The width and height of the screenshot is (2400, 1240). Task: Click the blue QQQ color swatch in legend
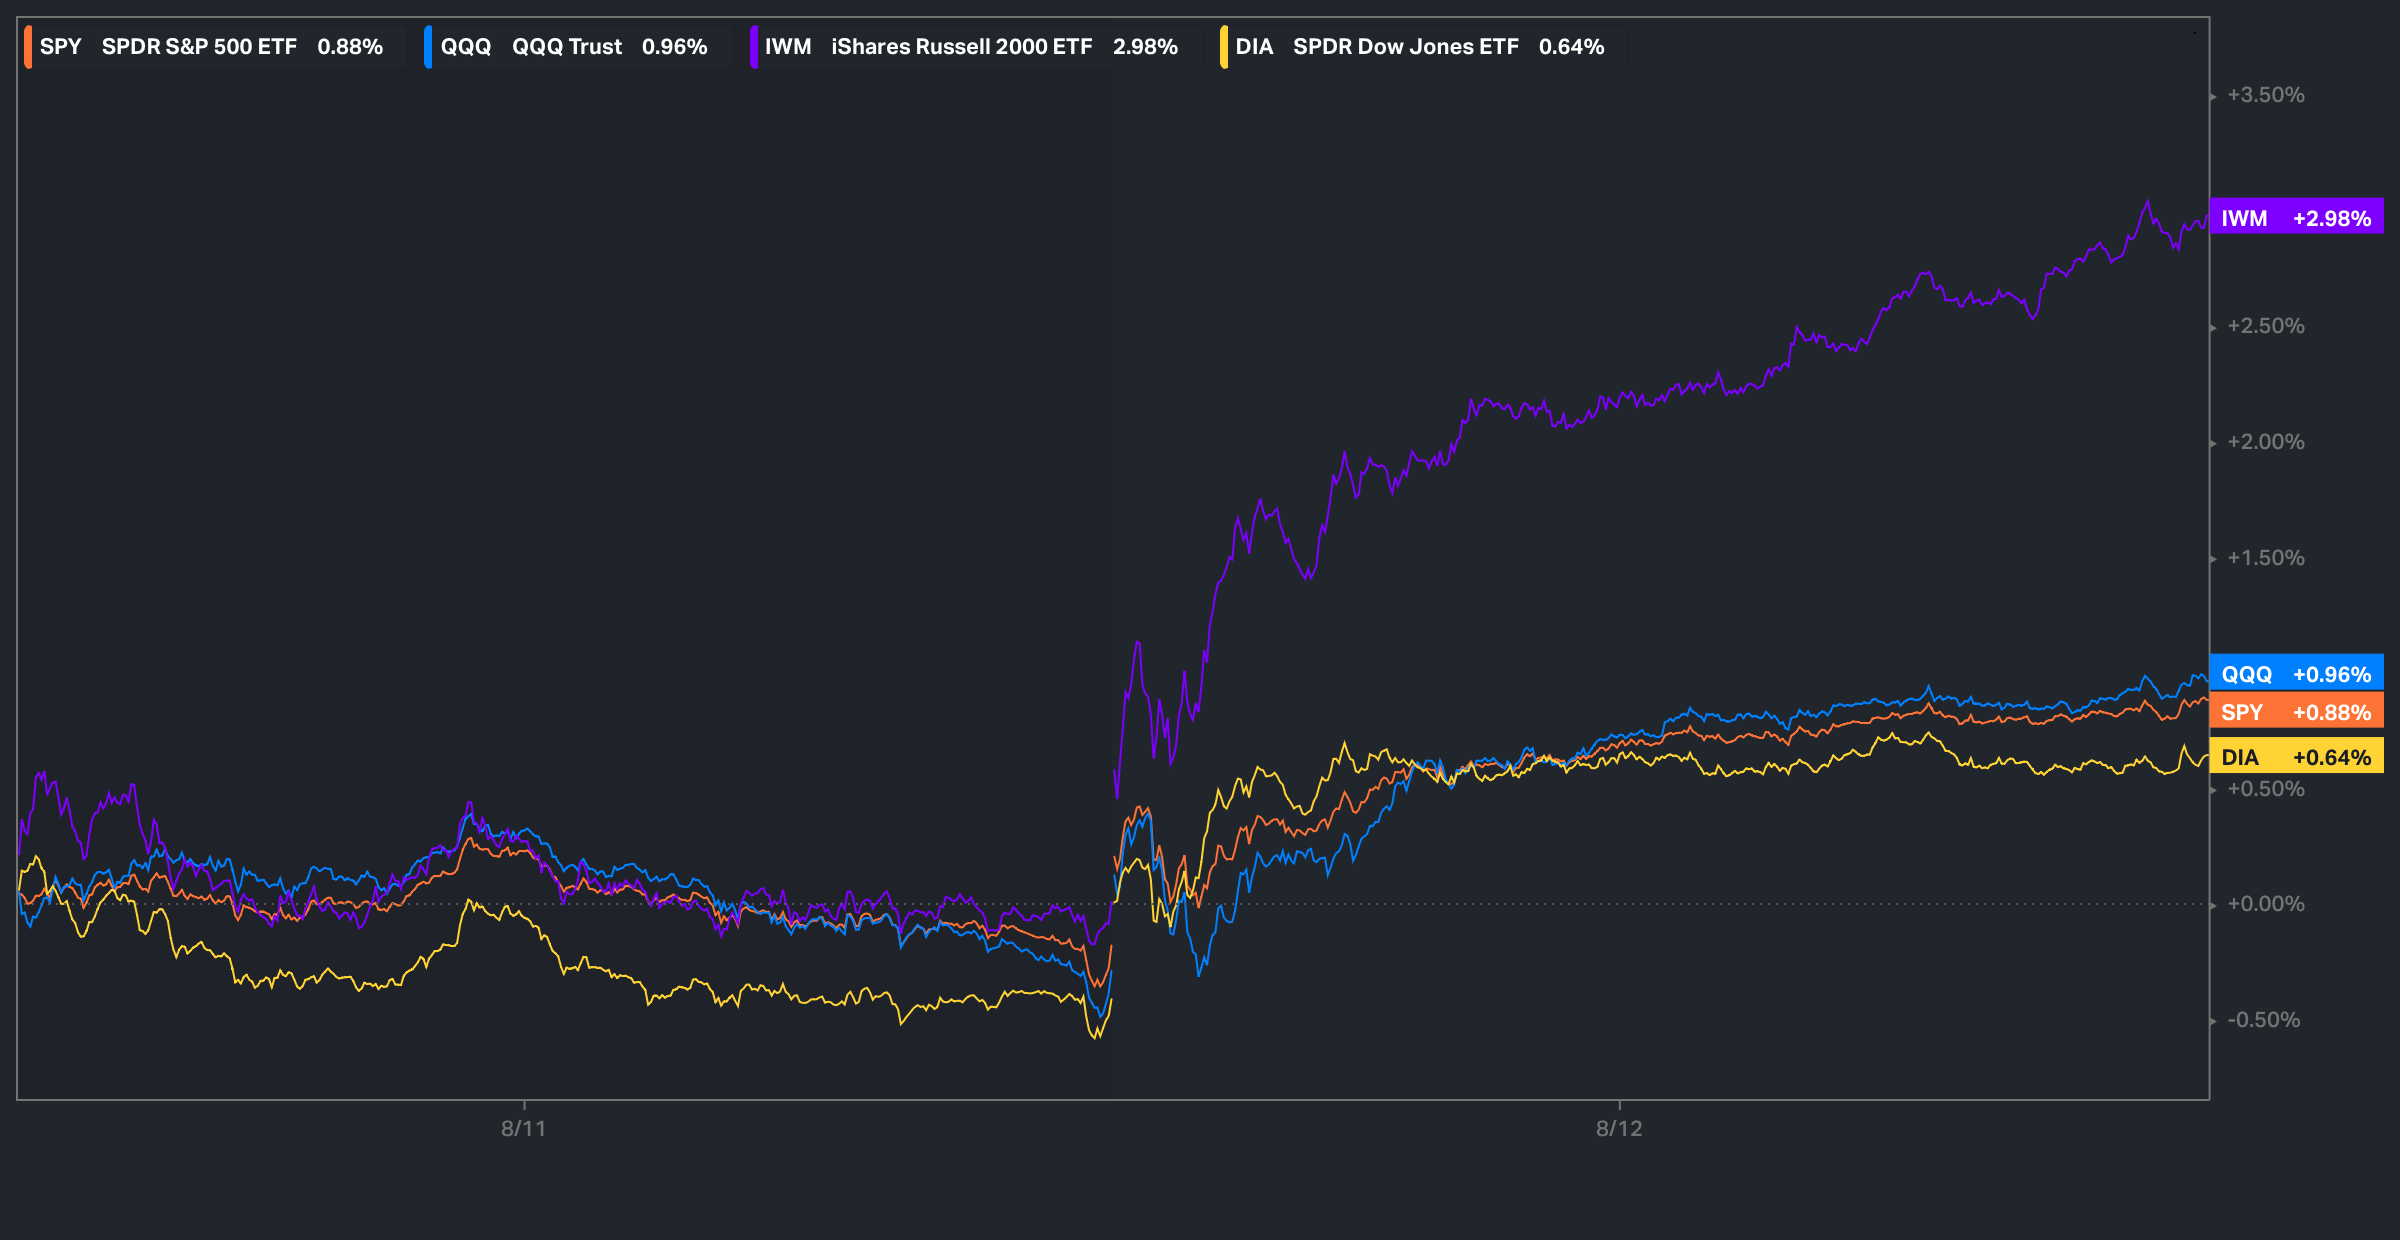tap(428, 47)
